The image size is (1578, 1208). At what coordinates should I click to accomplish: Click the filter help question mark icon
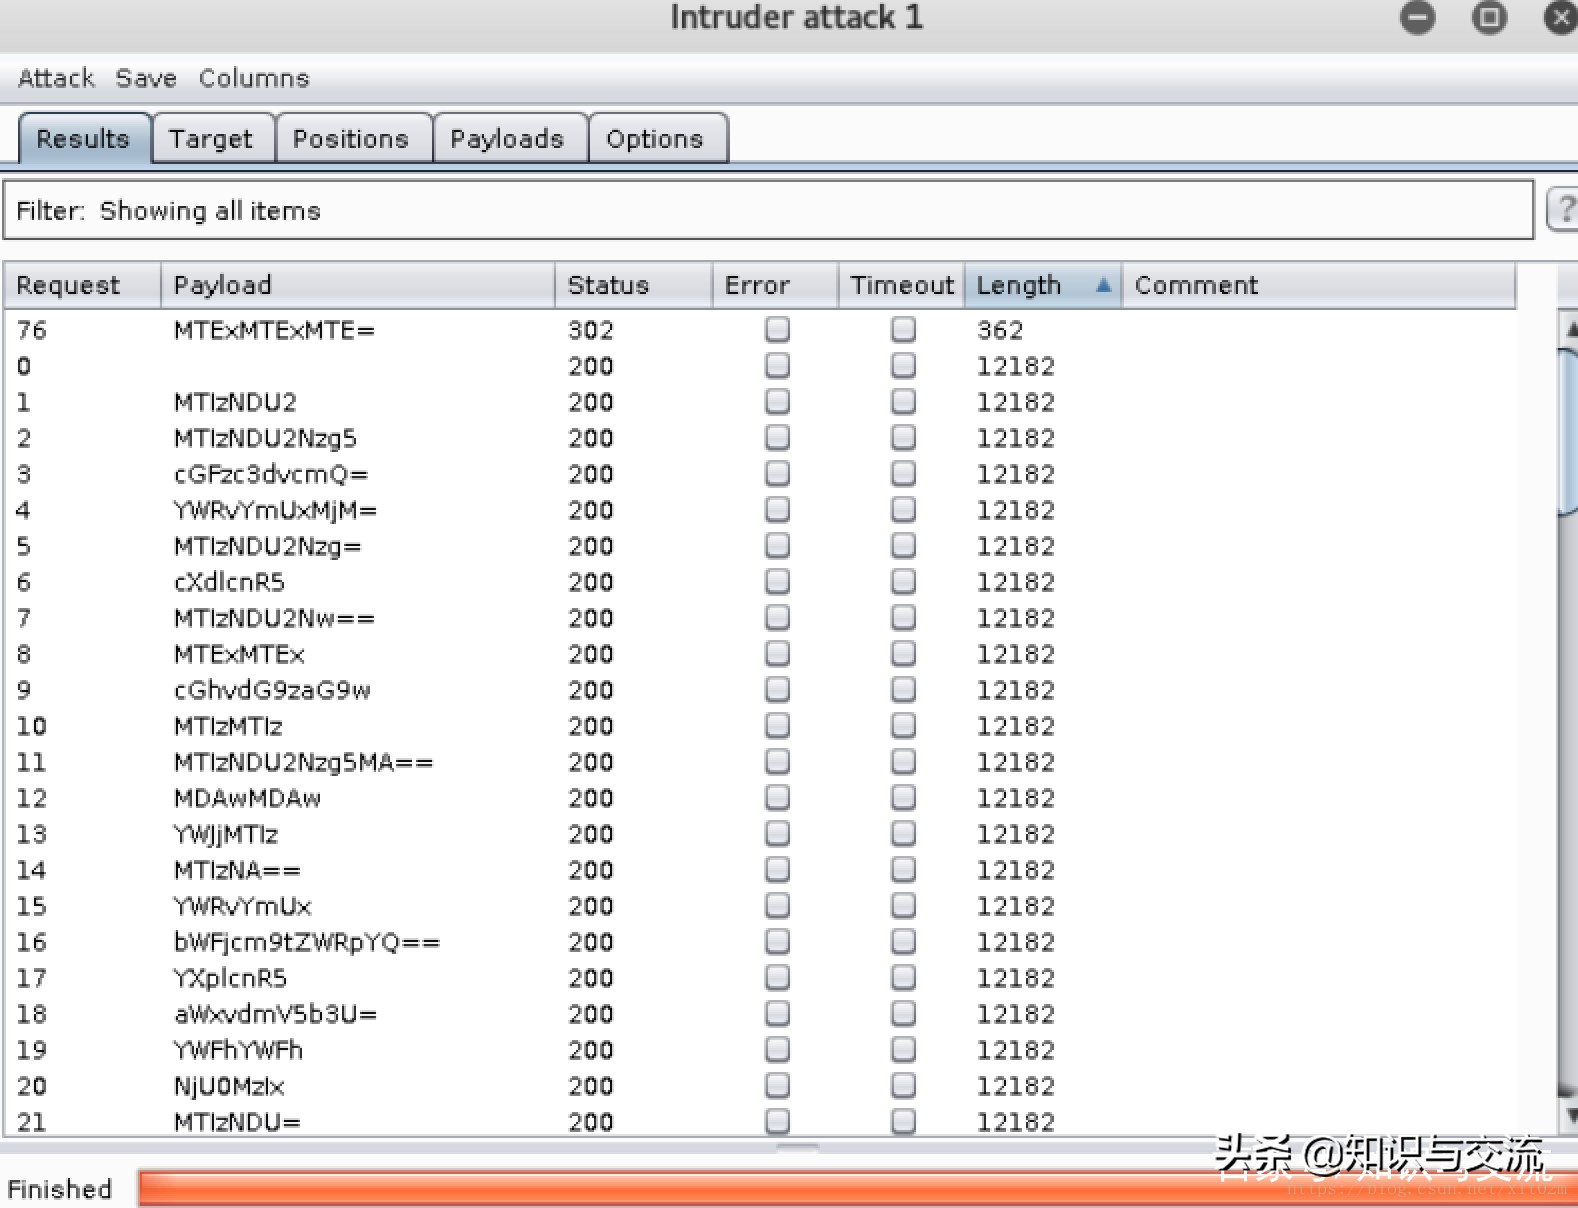pyautogui.click(x=1564, y=210)
